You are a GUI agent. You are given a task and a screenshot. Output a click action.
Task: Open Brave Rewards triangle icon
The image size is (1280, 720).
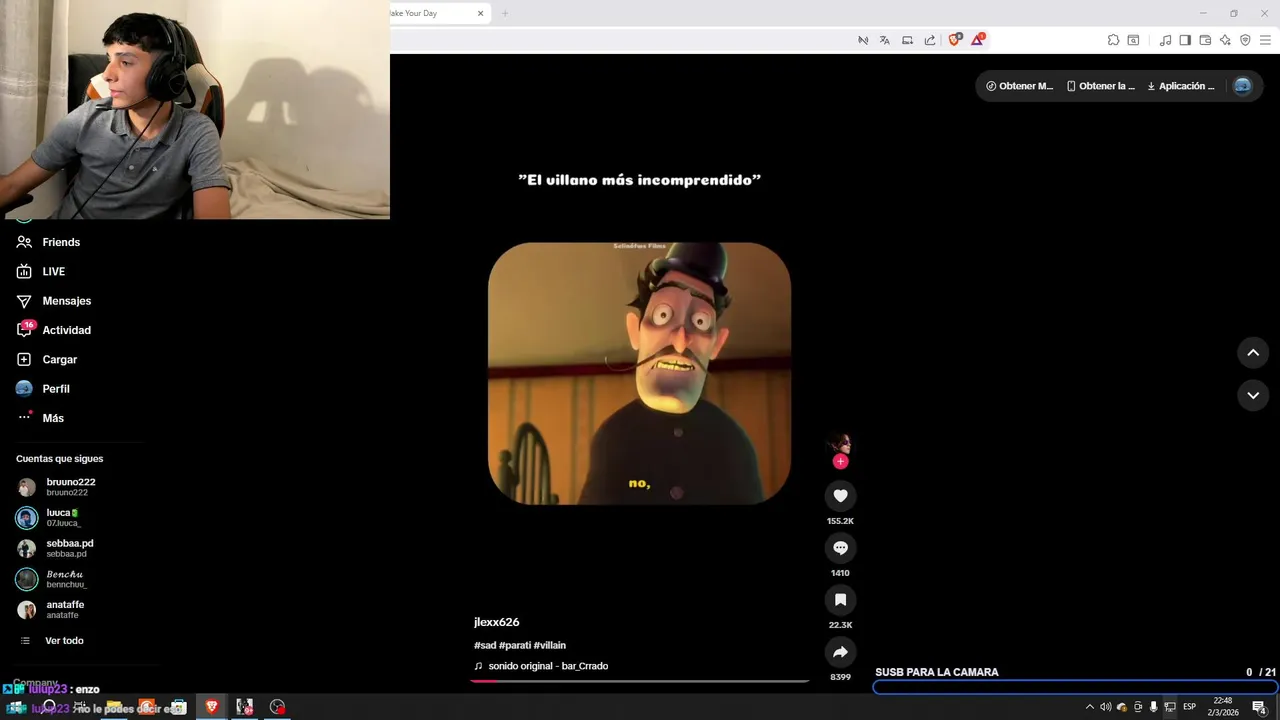978,40
